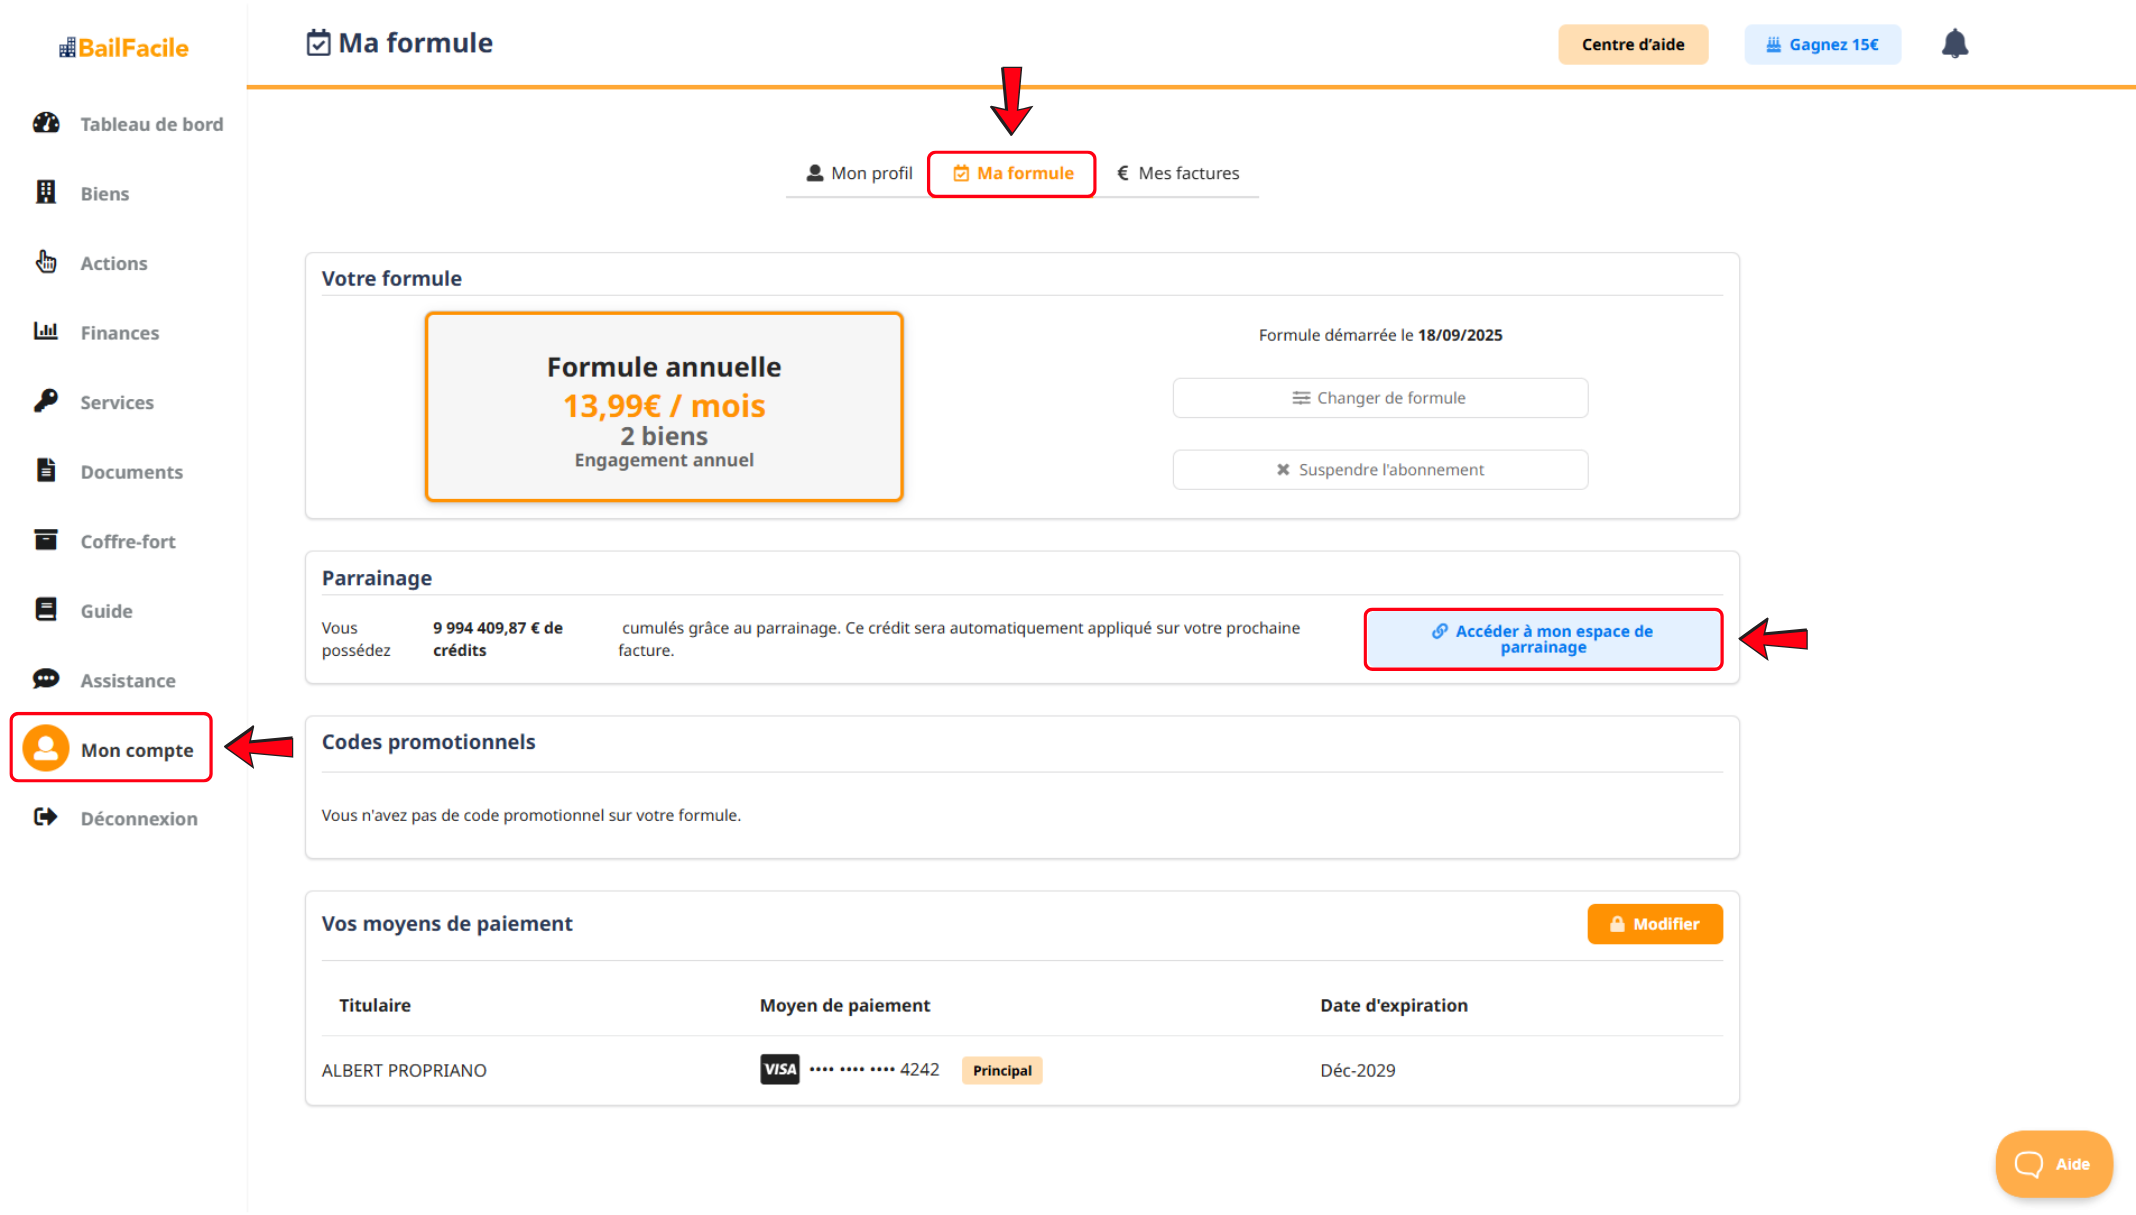Open the Documents sidebar item
Image resolution: width=2136 pixels, height=1215 pixels.
click(131, 472)
